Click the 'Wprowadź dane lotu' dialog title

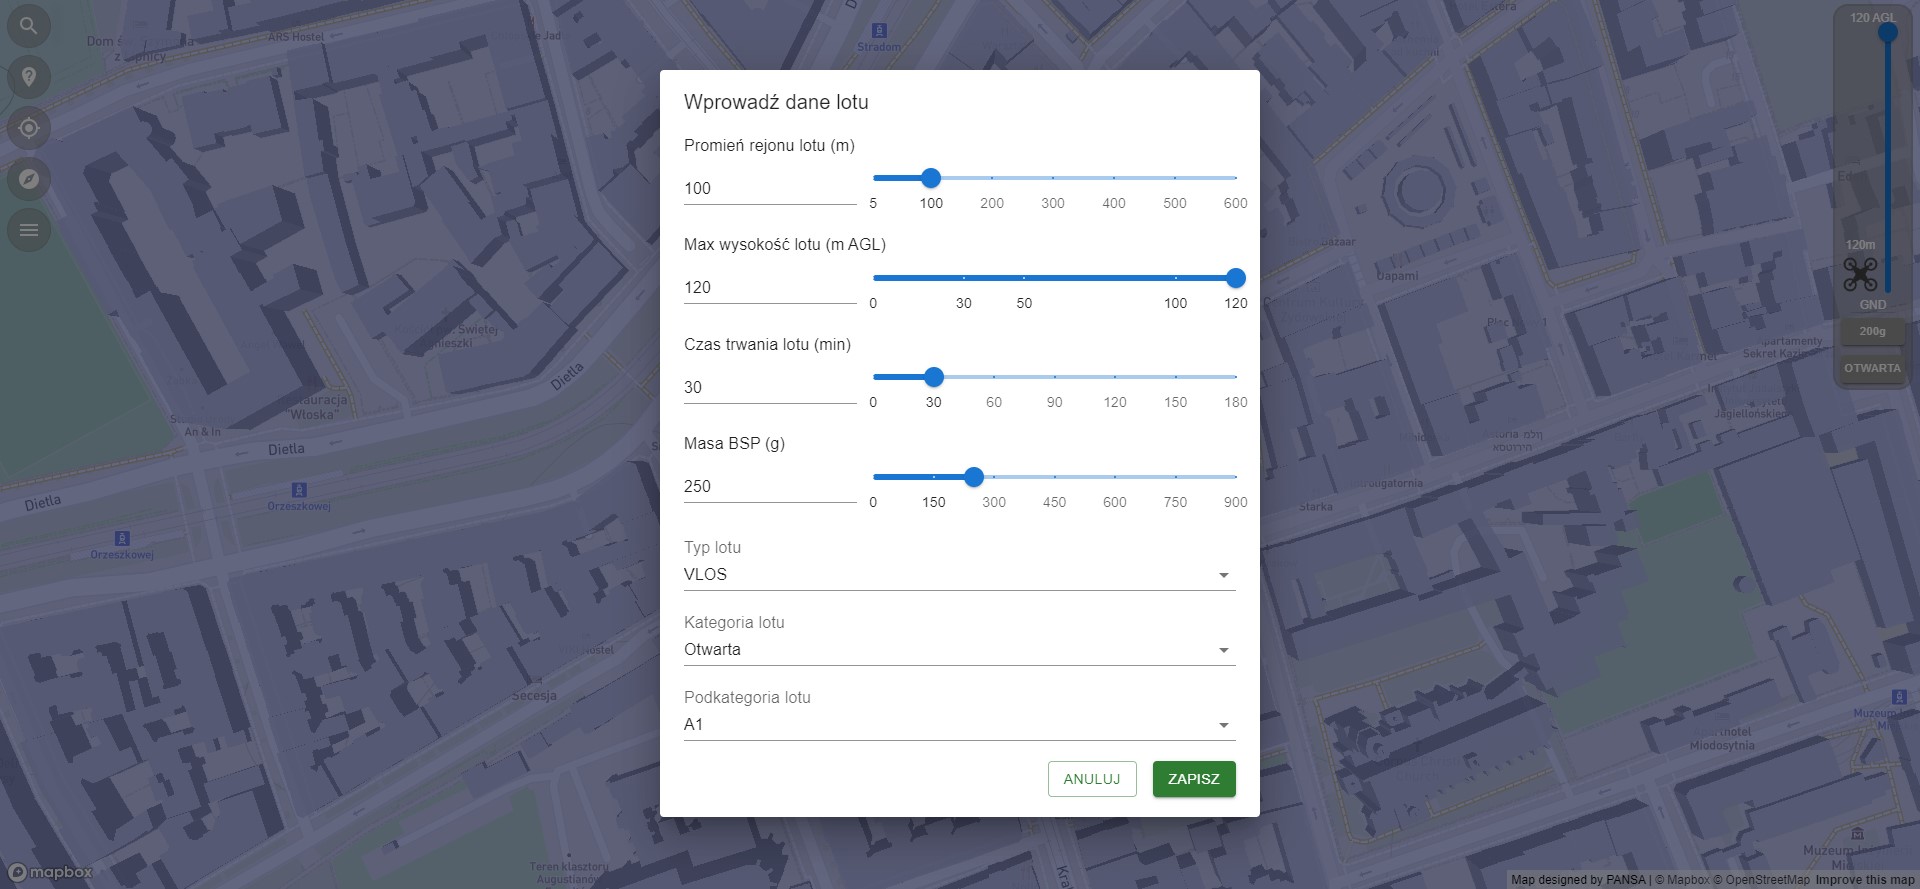776,102
